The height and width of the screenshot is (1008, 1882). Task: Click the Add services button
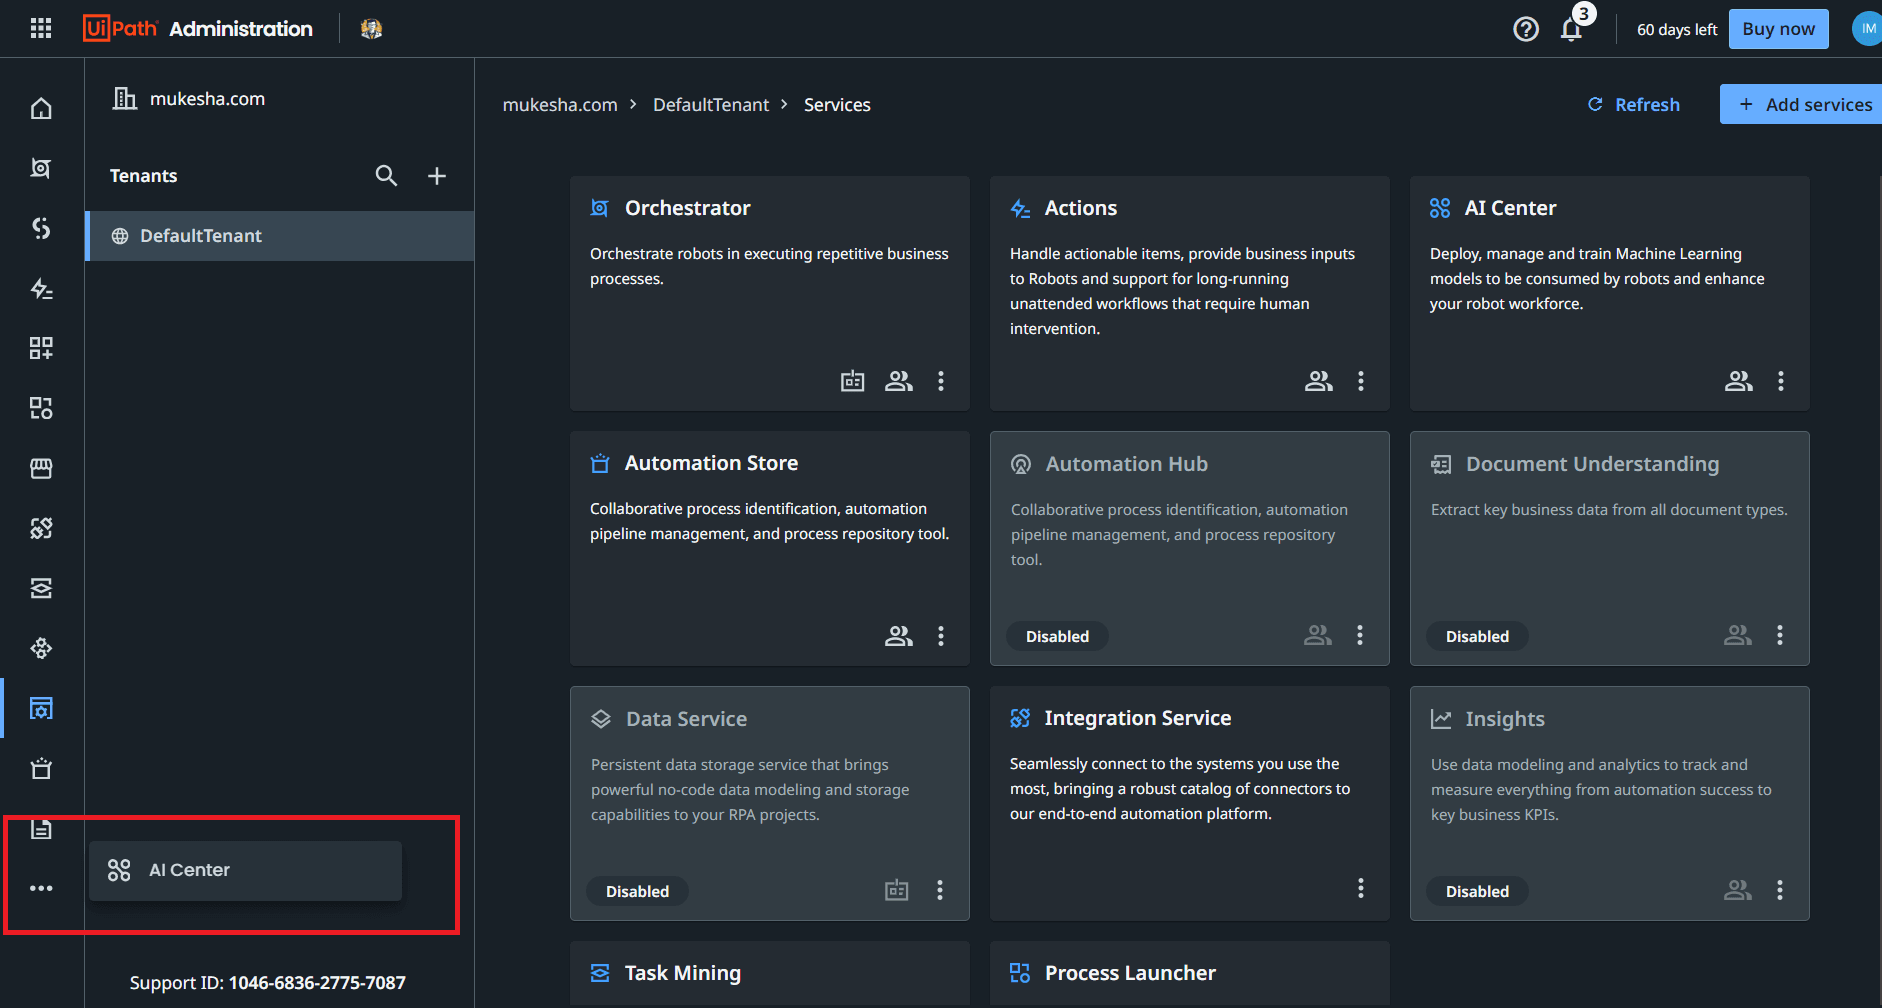click(1810, 104)
